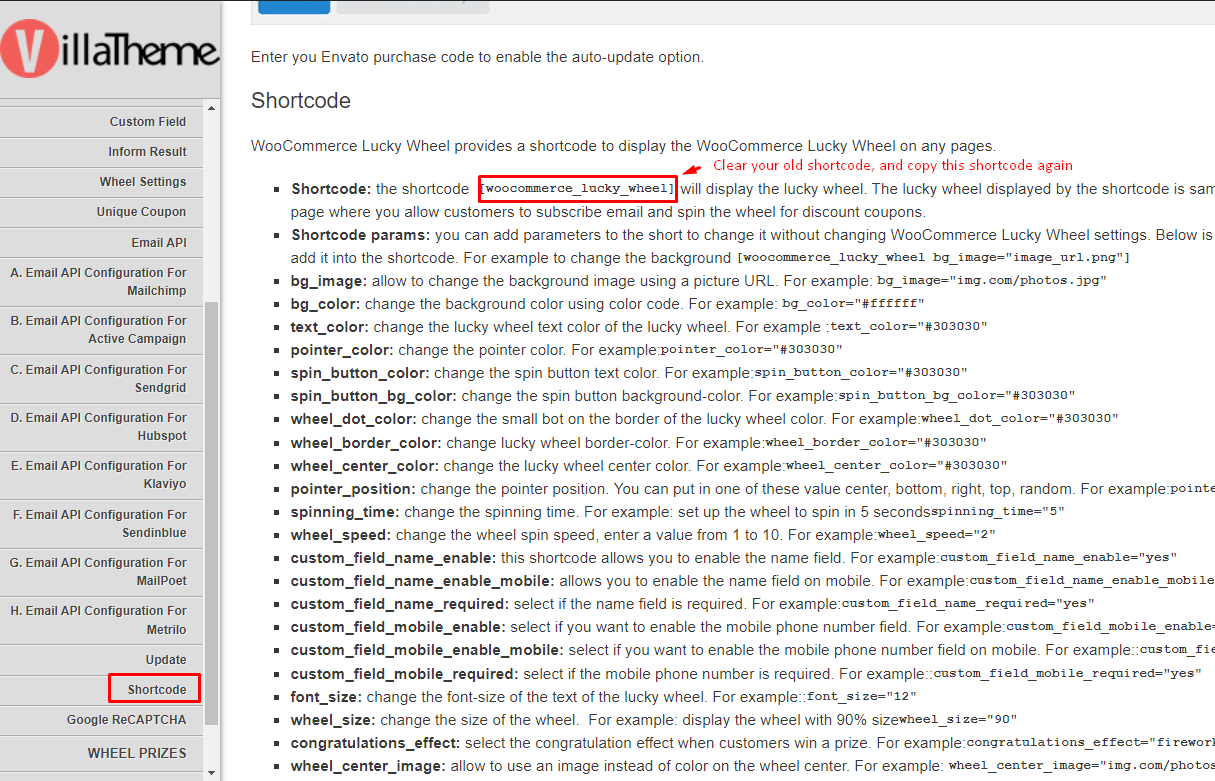The width and height of the screenshot is (1215, 781).
Task: Click the pointer_color parameter name
Action: click(x=343, y=350)
